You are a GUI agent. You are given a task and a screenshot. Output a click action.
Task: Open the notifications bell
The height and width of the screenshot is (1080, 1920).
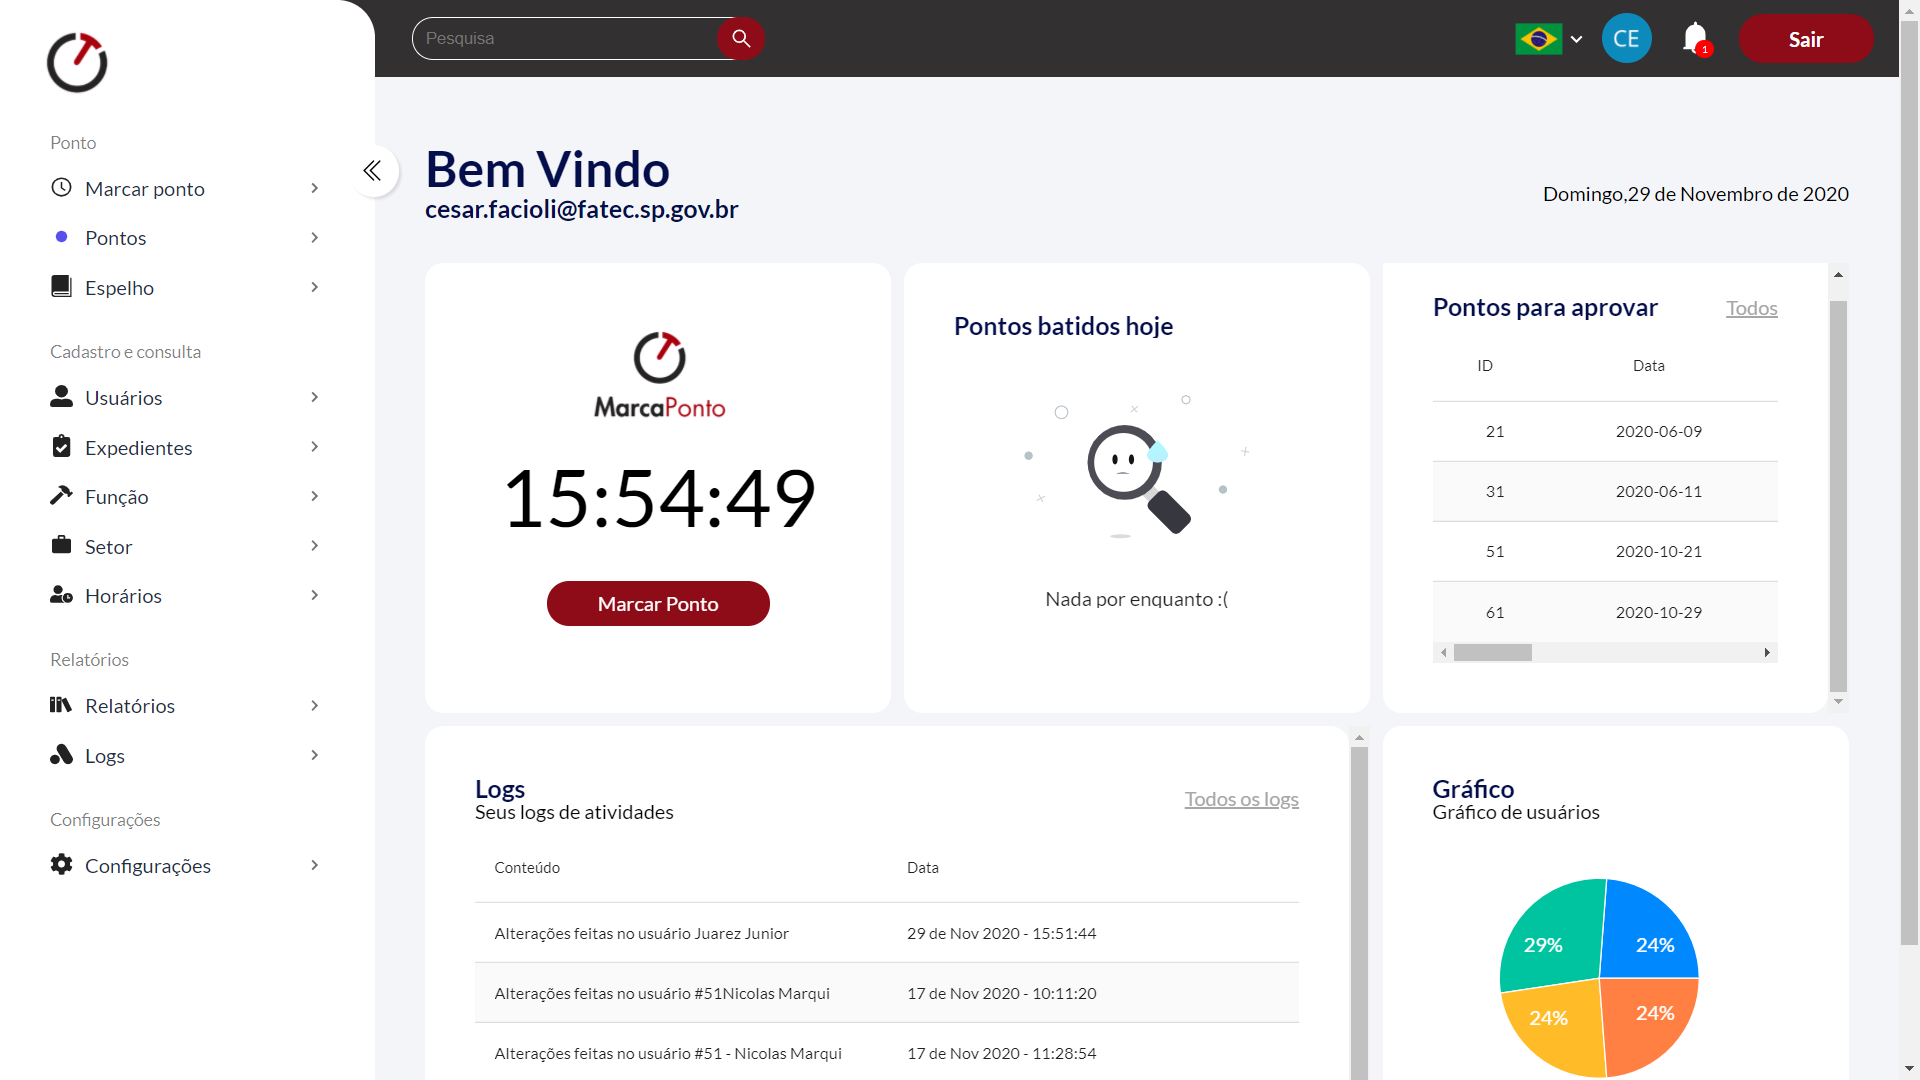pos(1695,39)
